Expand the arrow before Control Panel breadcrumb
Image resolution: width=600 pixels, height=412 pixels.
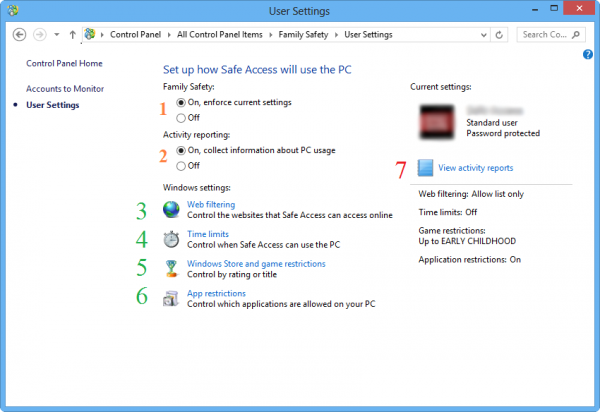point(102,35)
